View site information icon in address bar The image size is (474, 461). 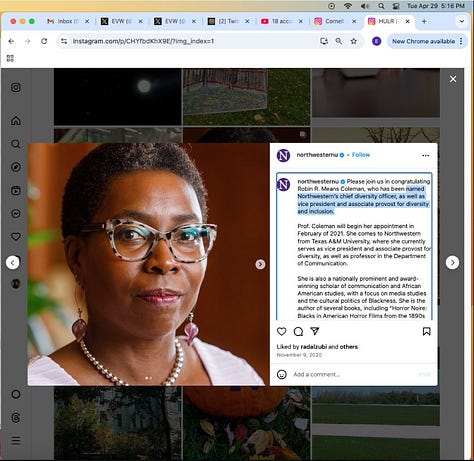(x=64, y=41)
